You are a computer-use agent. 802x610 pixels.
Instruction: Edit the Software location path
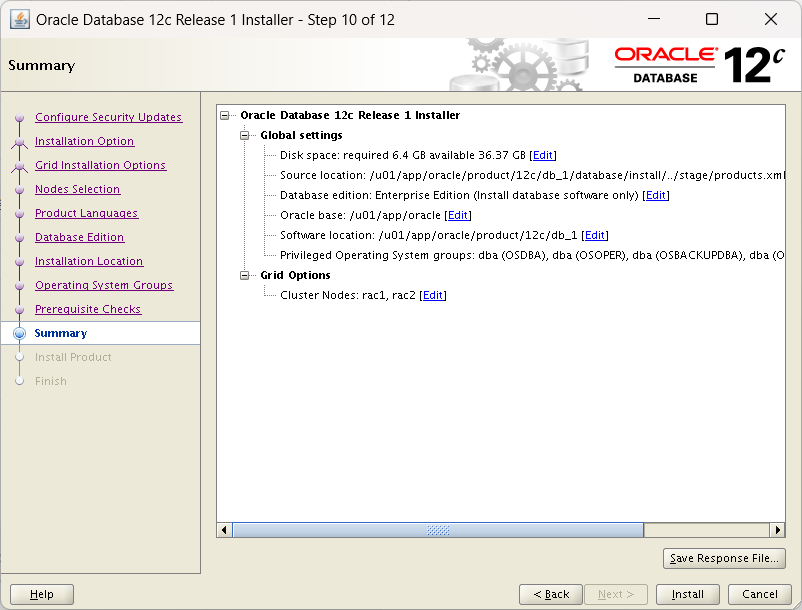[595, 235]
